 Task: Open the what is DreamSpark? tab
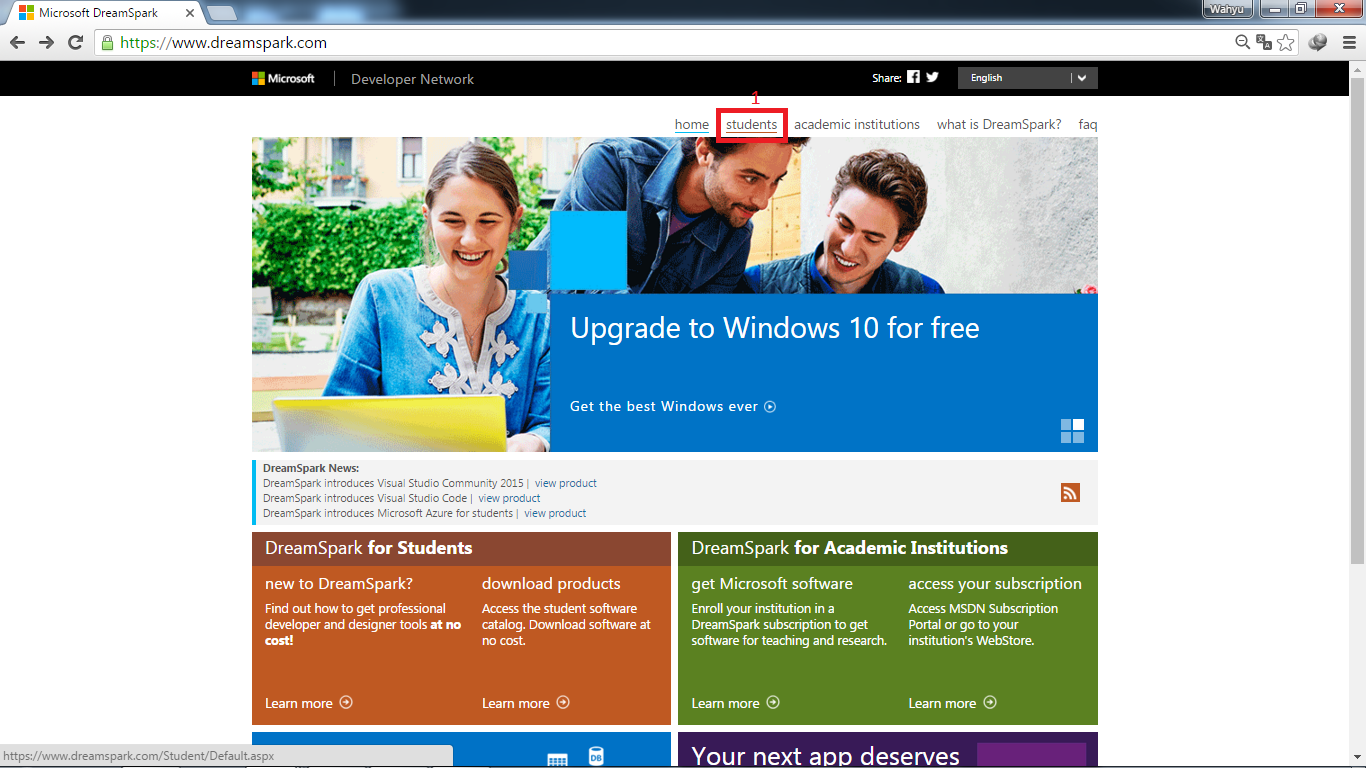999,125
